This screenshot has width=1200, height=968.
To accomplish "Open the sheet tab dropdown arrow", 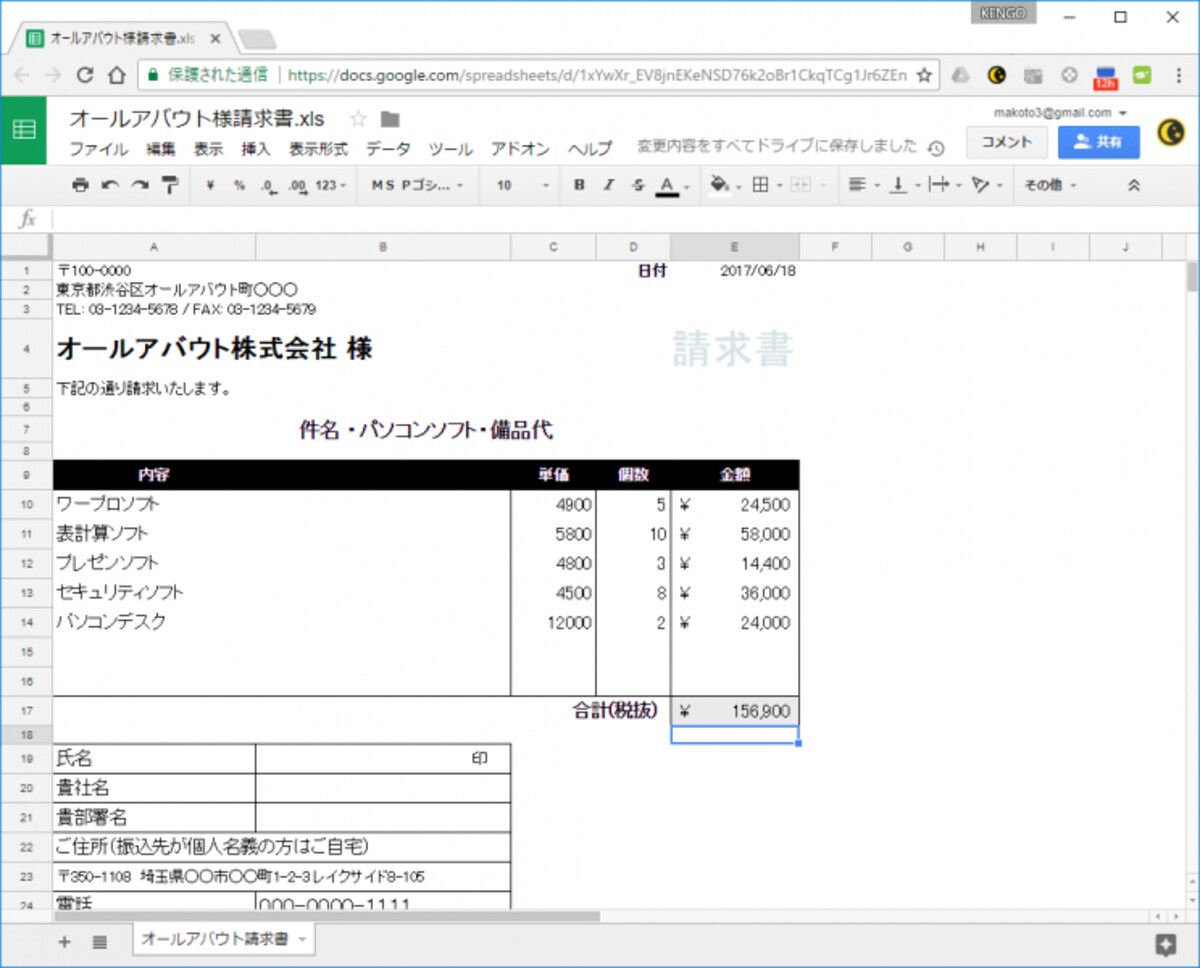I will click(x=302, y=941).
